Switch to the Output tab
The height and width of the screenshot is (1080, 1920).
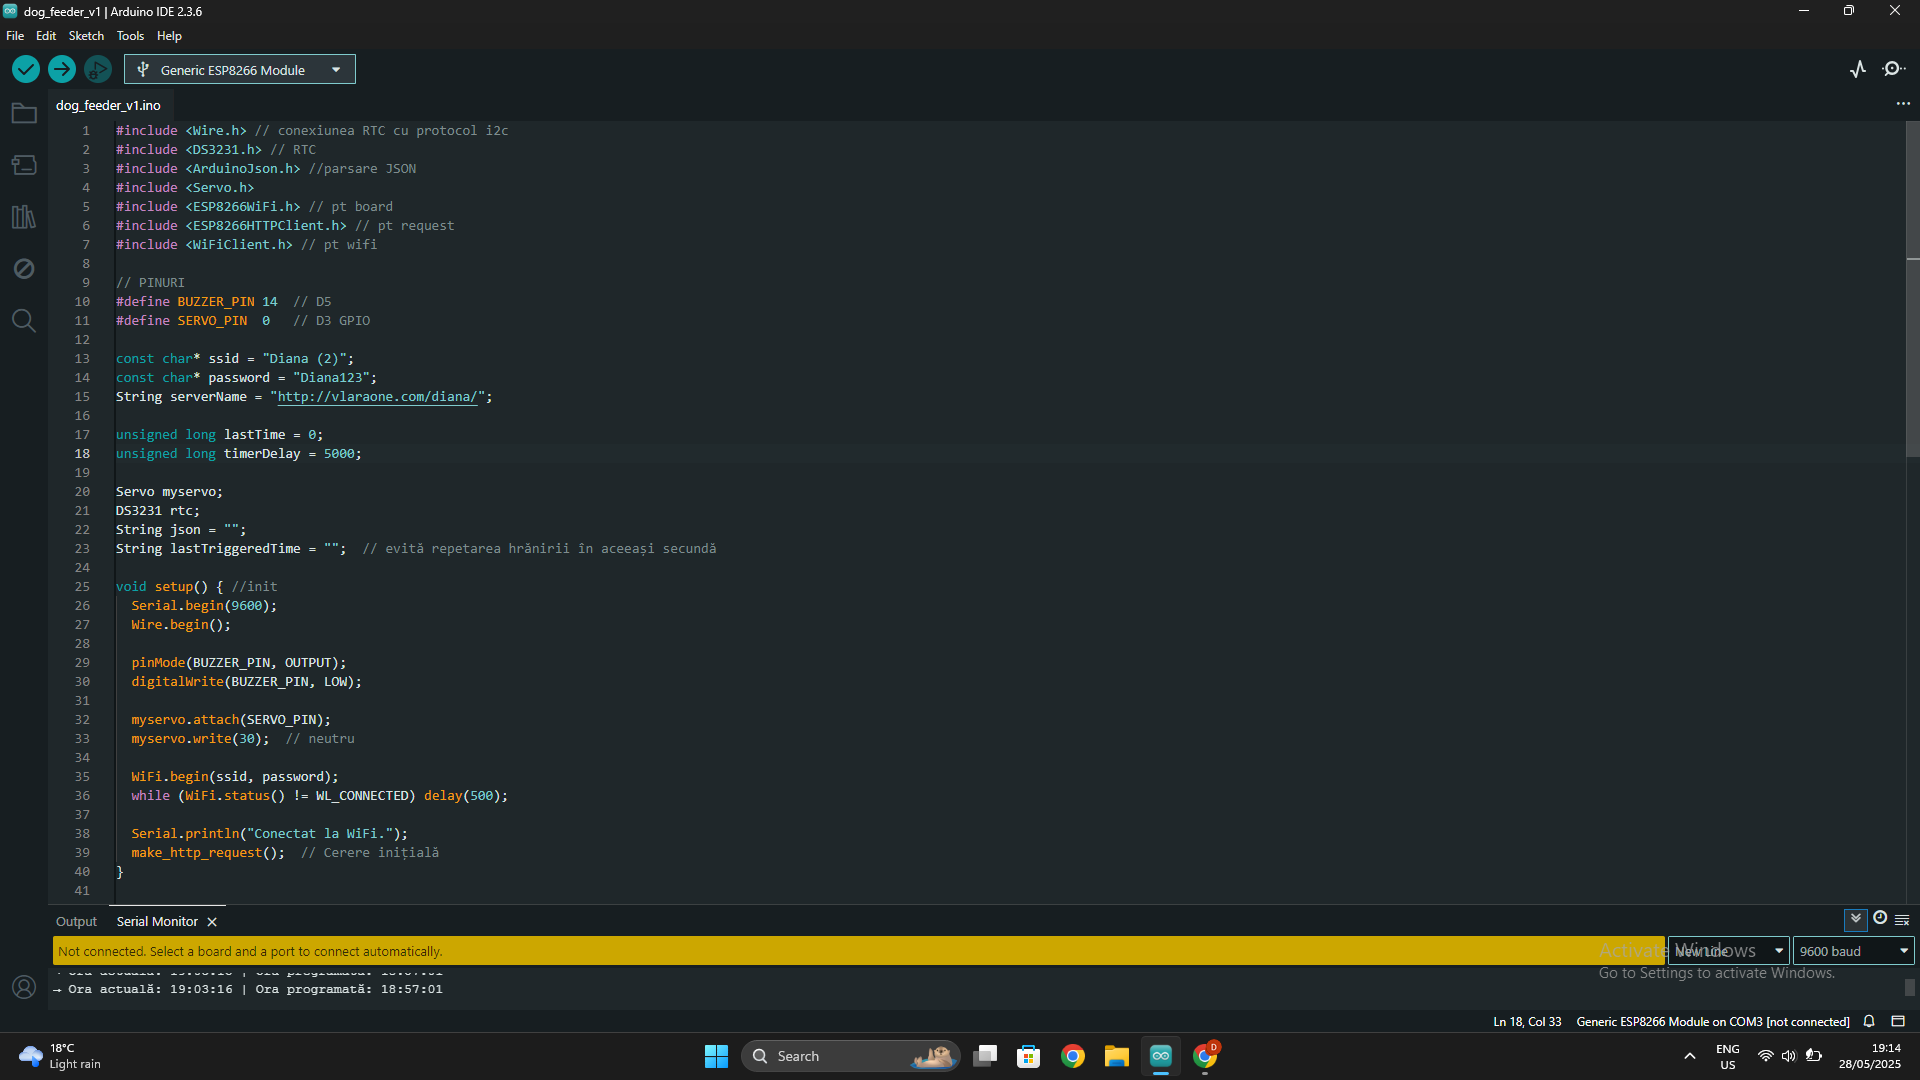click(76, 922)
